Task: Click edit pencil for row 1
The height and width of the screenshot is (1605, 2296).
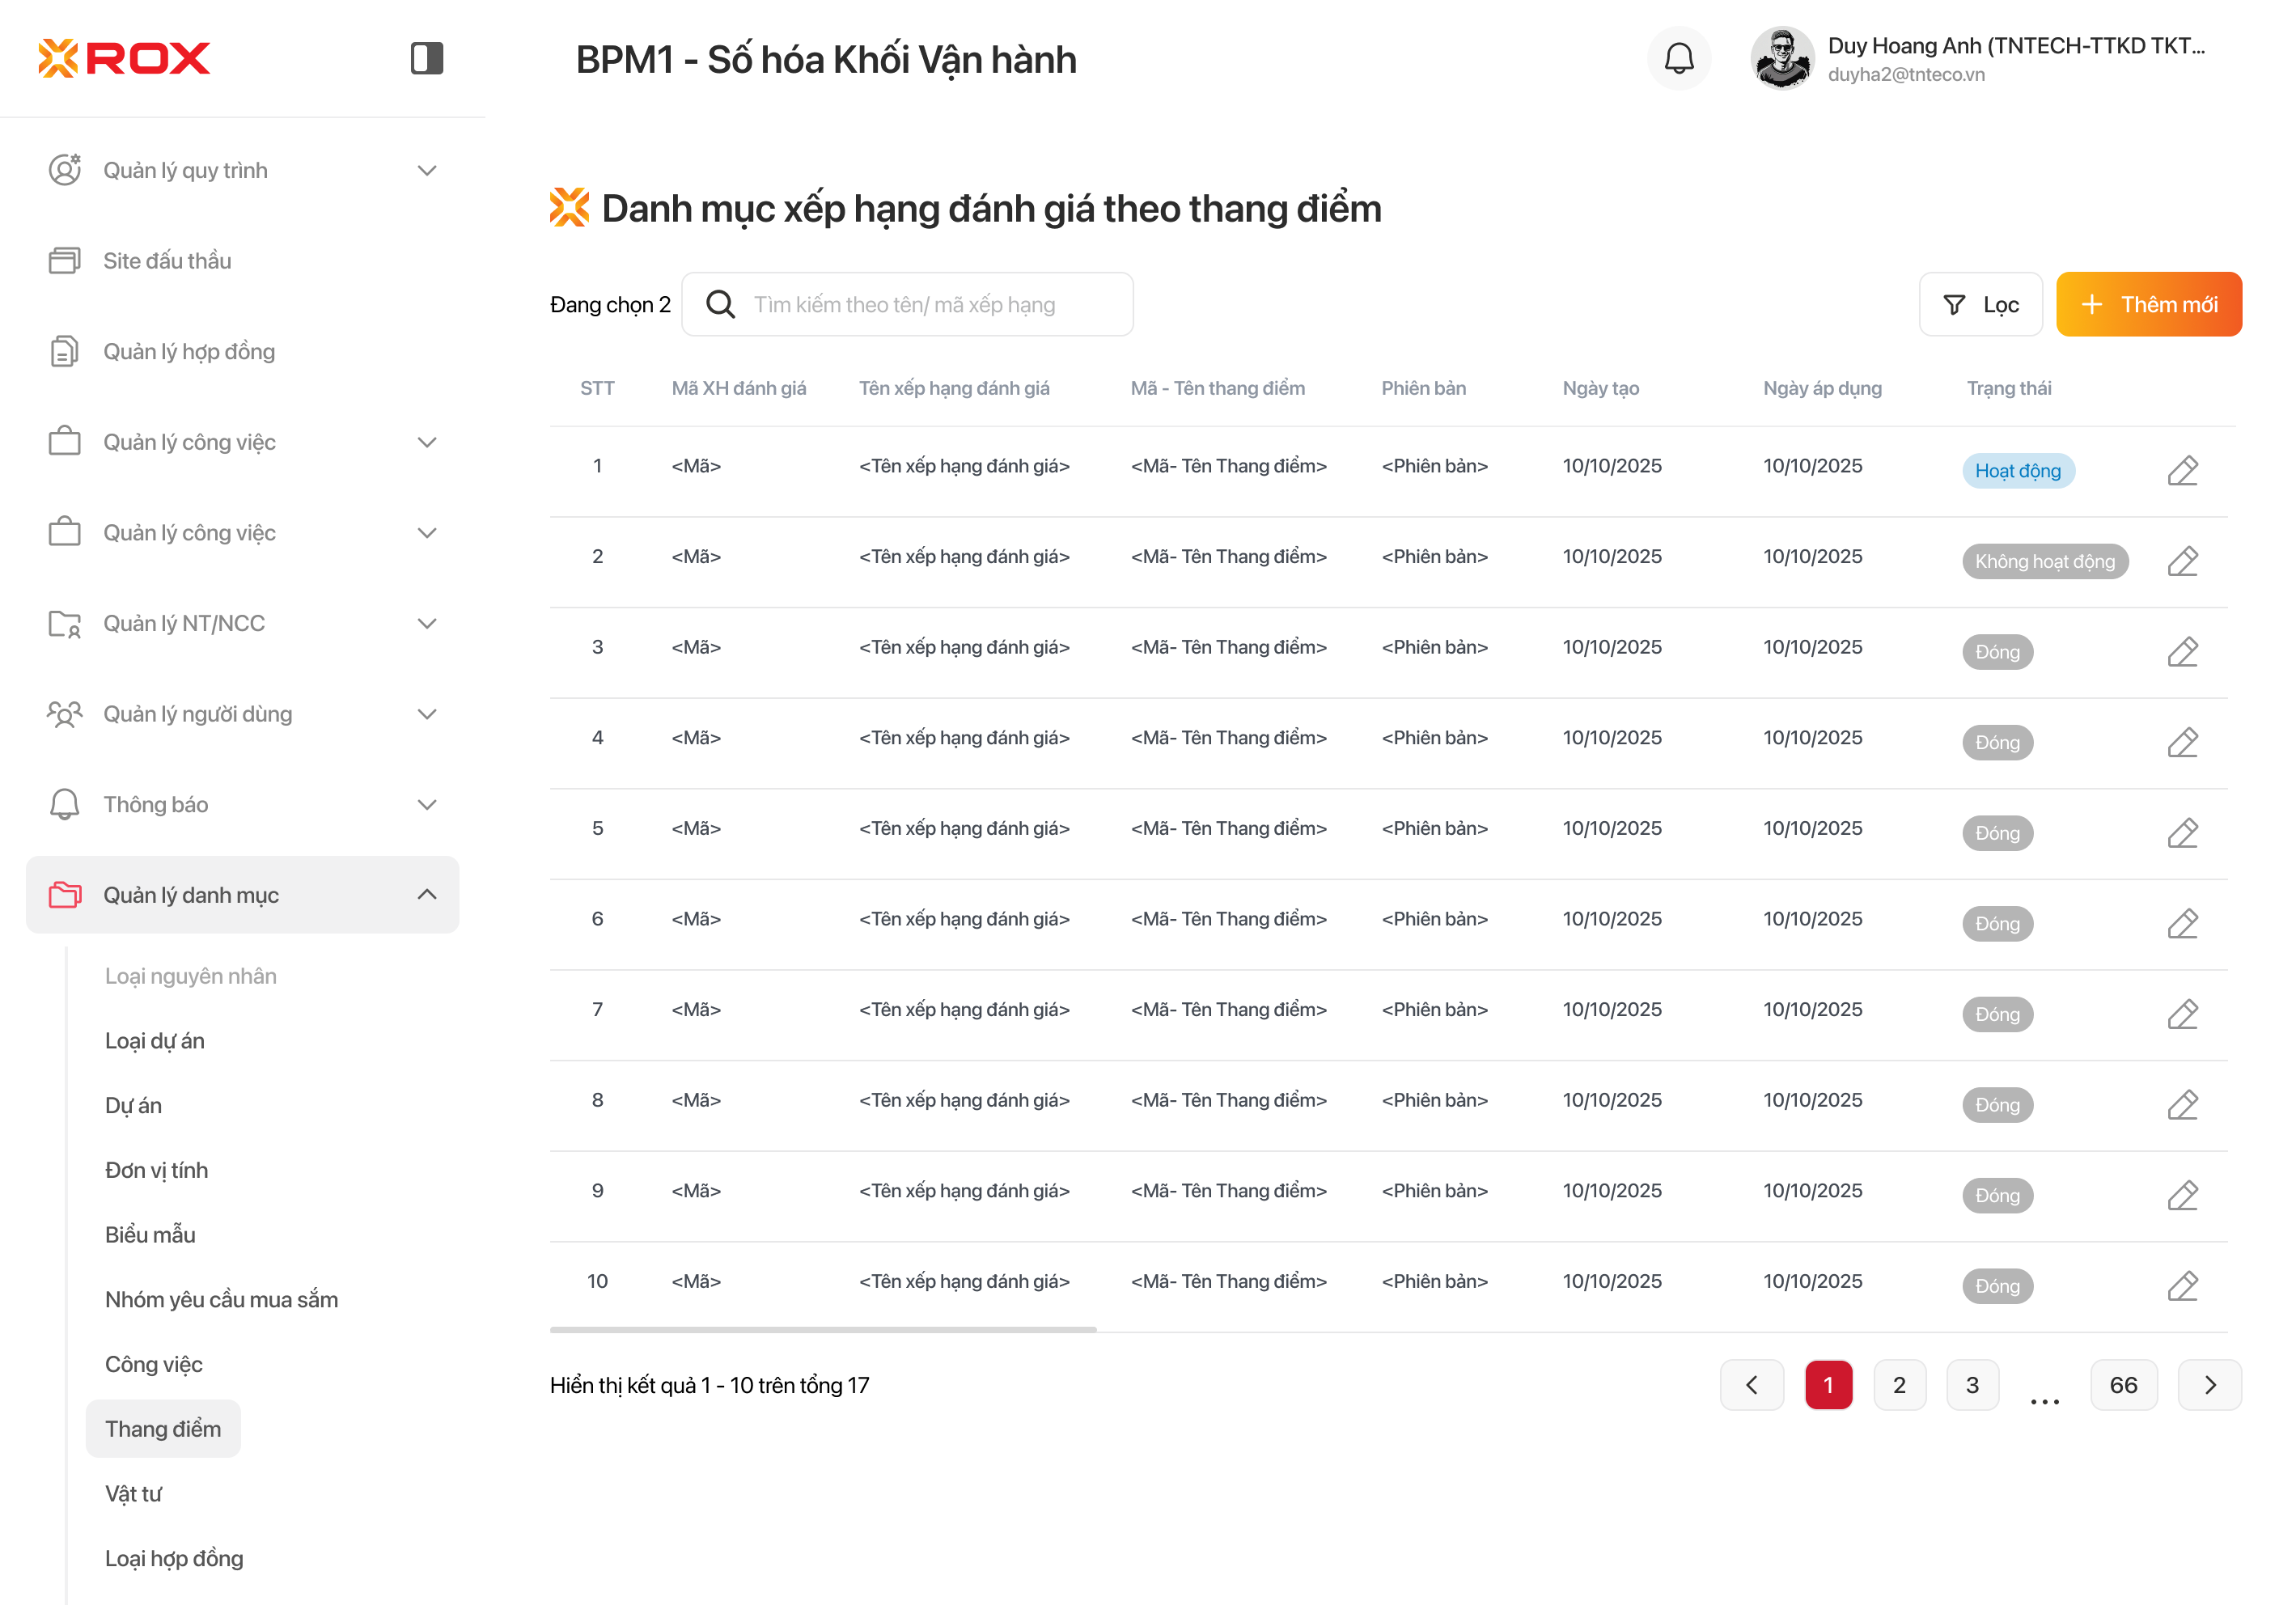Action: [2182, 470]
